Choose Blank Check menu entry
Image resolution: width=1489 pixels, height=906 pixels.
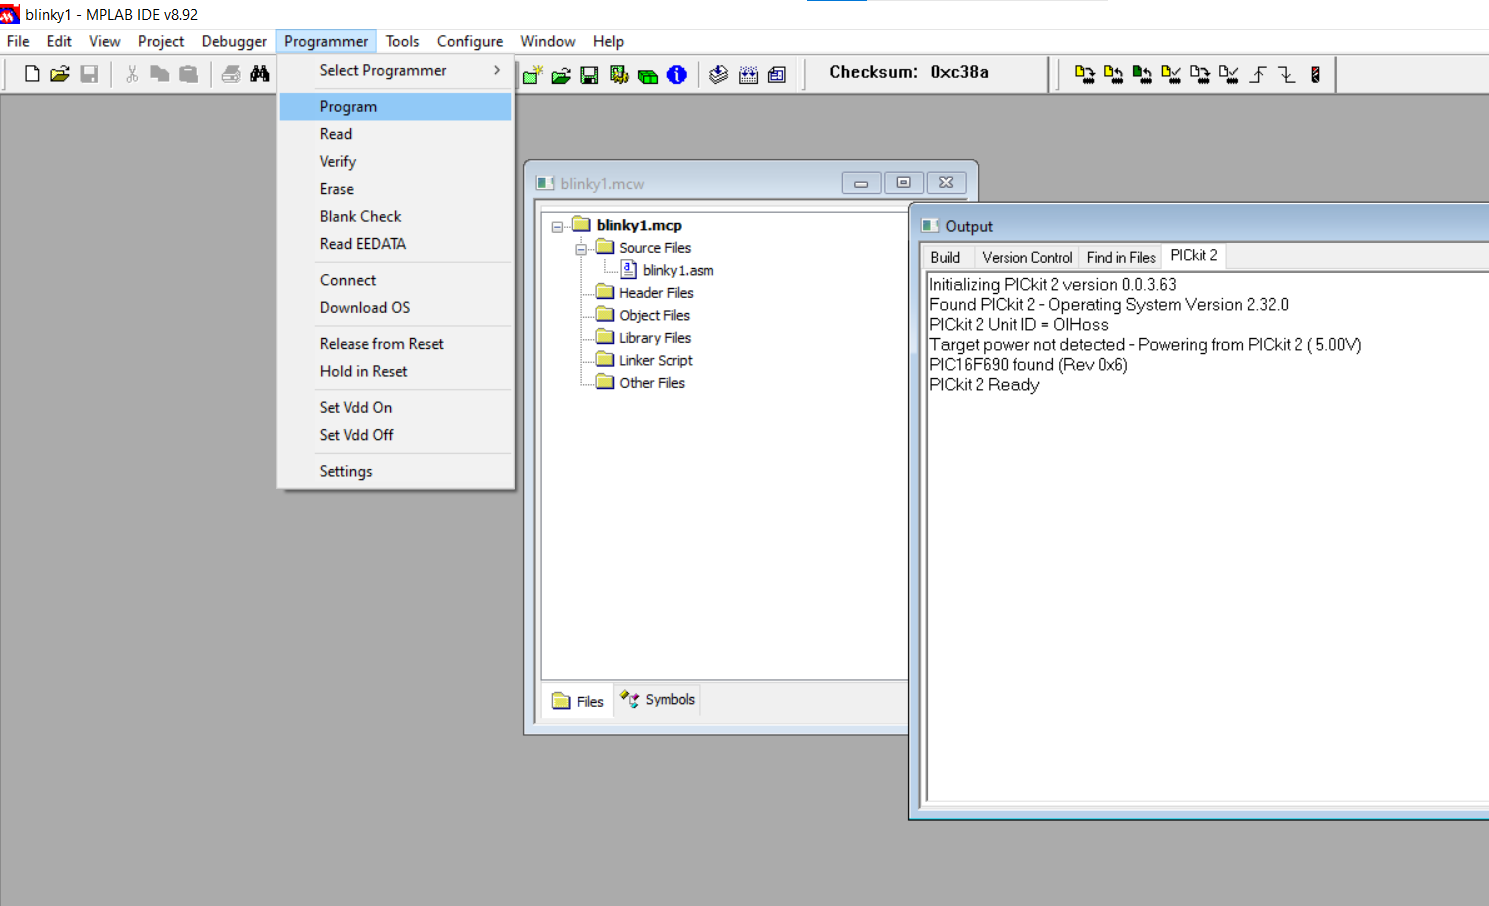pos(396,216)
